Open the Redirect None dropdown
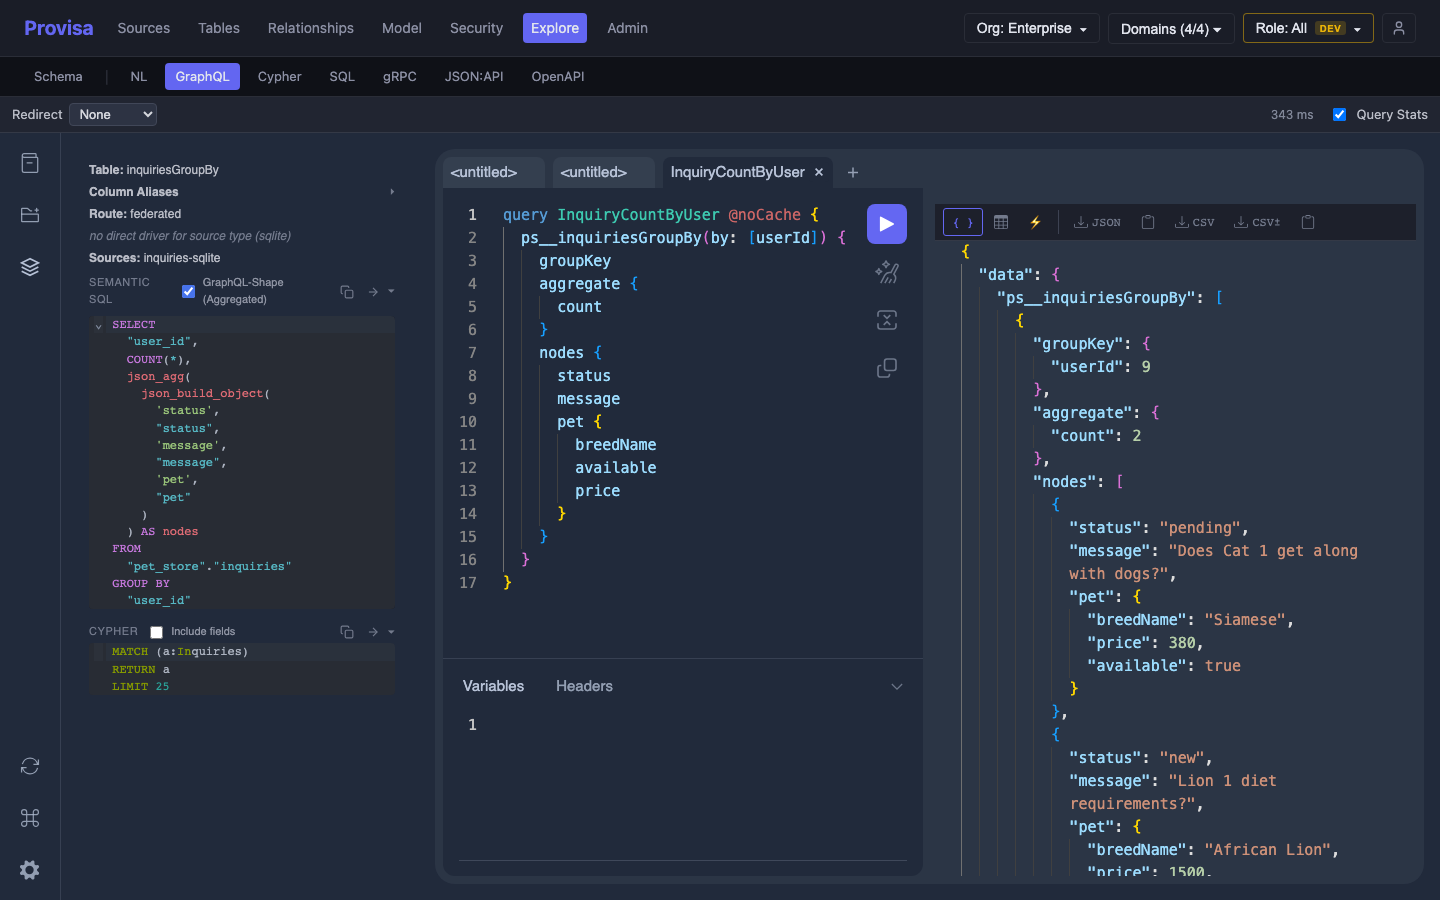The image size is (1440, 900). (113, 115)
